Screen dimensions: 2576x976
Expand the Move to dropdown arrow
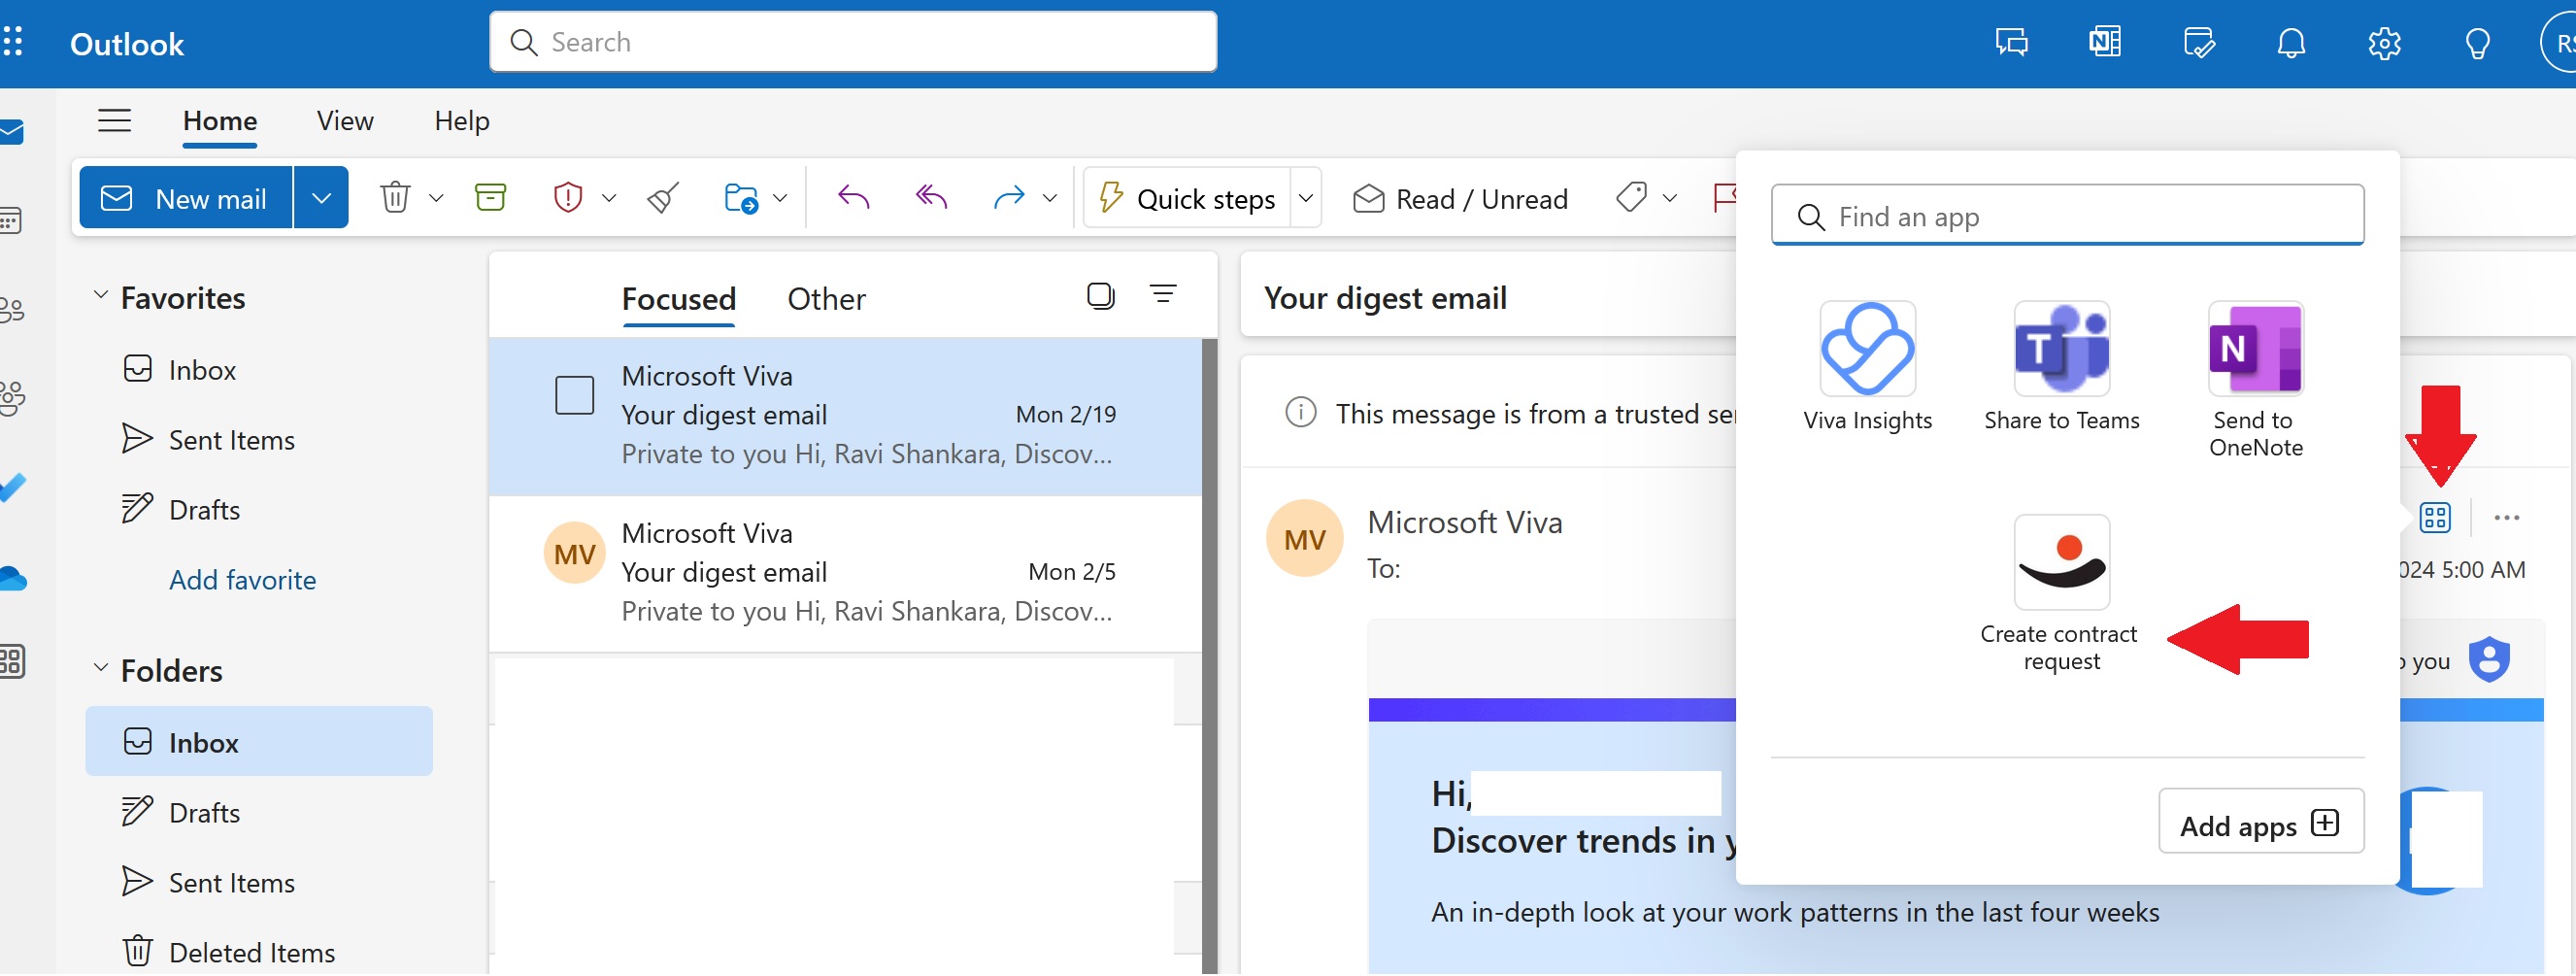click(x=780, y=199)
